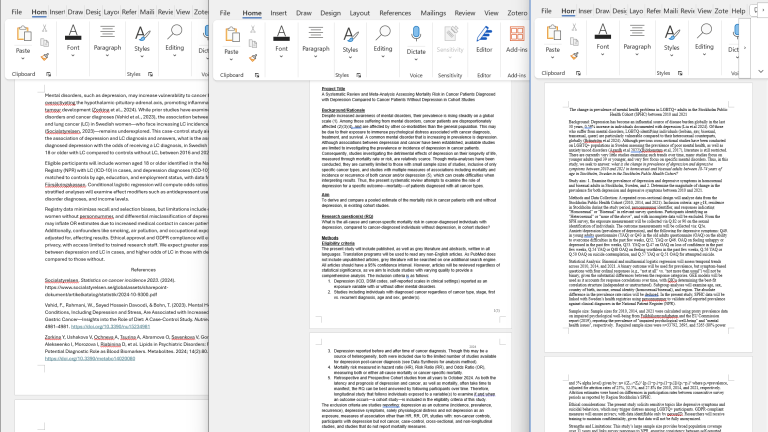Click the 'Background/Rationale' heading in the middle document
The width and height of the screenshot is (768, 432).
343,110
